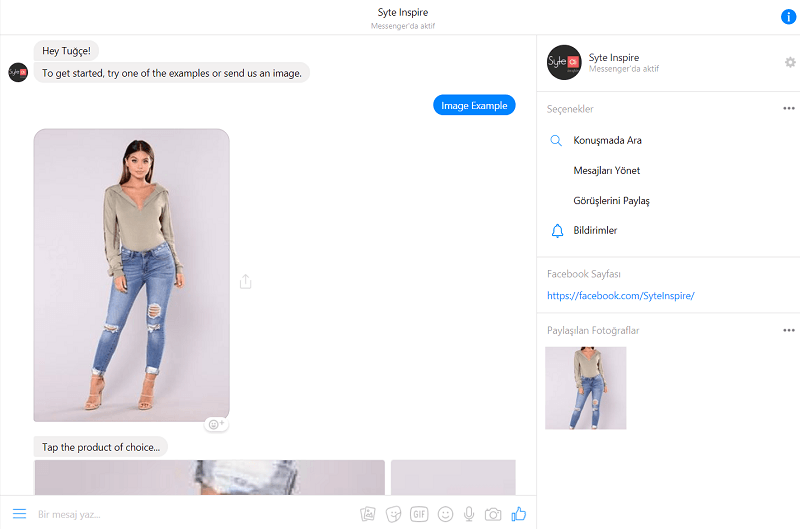
Task: Open the shared photo thumbnail in sidebar
Action: pyautogui.click(x=586, y=388)
